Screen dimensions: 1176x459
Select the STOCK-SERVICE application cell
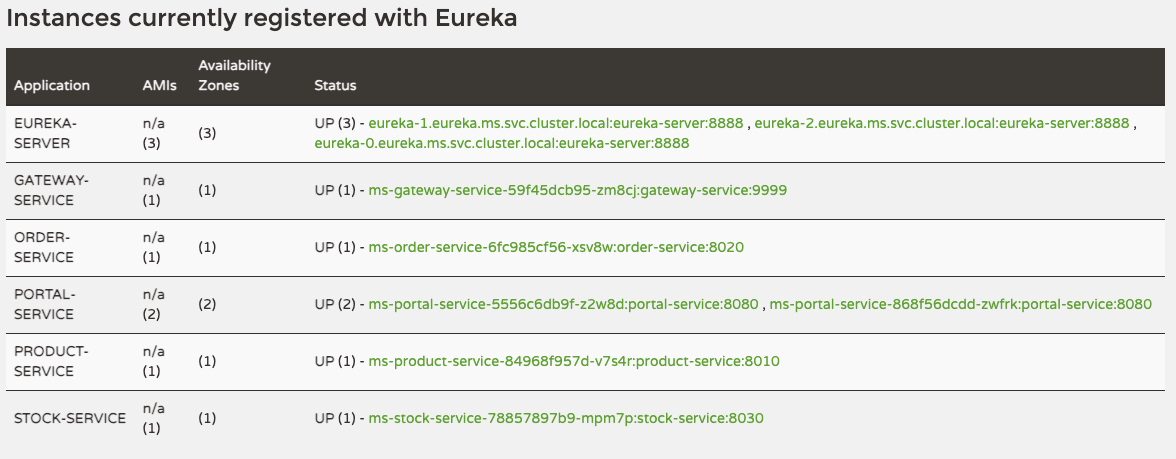click(70, 418)
